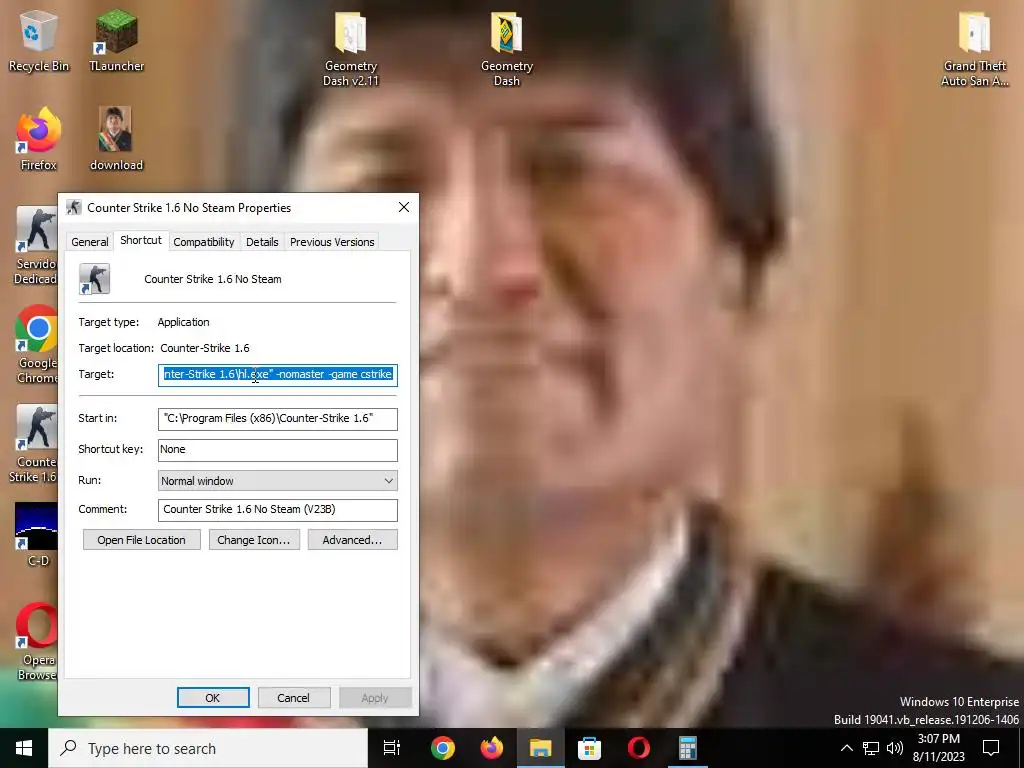Select the Servidor Dedicado desktop shortcut

coord(36,246)
